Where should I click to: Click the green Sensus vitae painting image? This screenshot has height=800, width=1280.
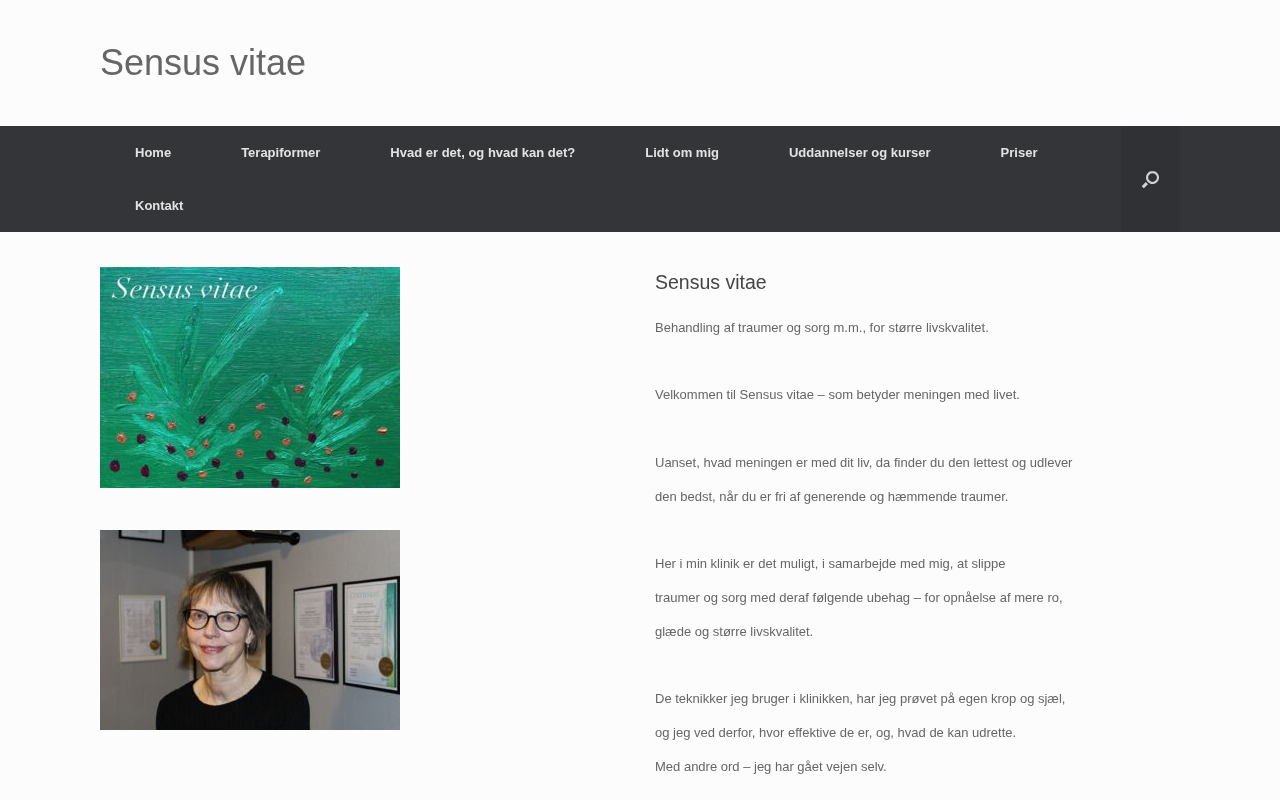pos(250,377)
